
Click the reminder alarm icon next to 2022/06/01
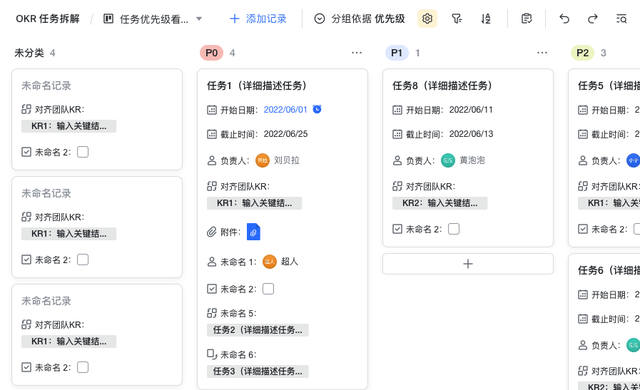pyautogui.click(x=317, y=109)
